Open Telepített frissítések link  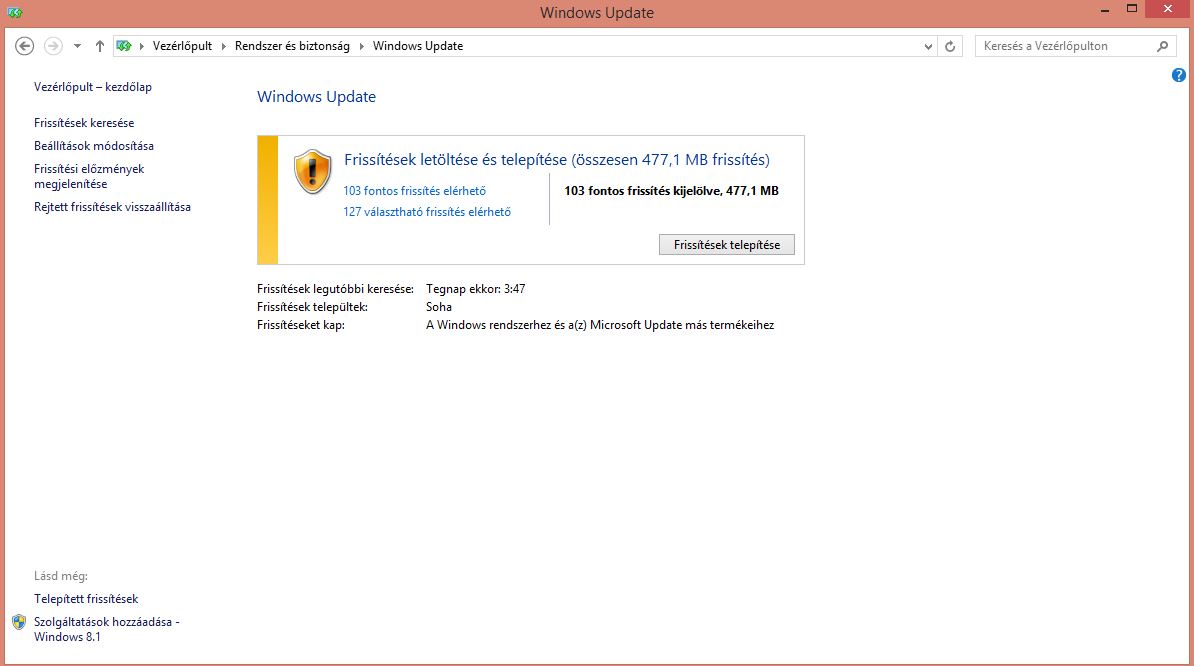86,599
